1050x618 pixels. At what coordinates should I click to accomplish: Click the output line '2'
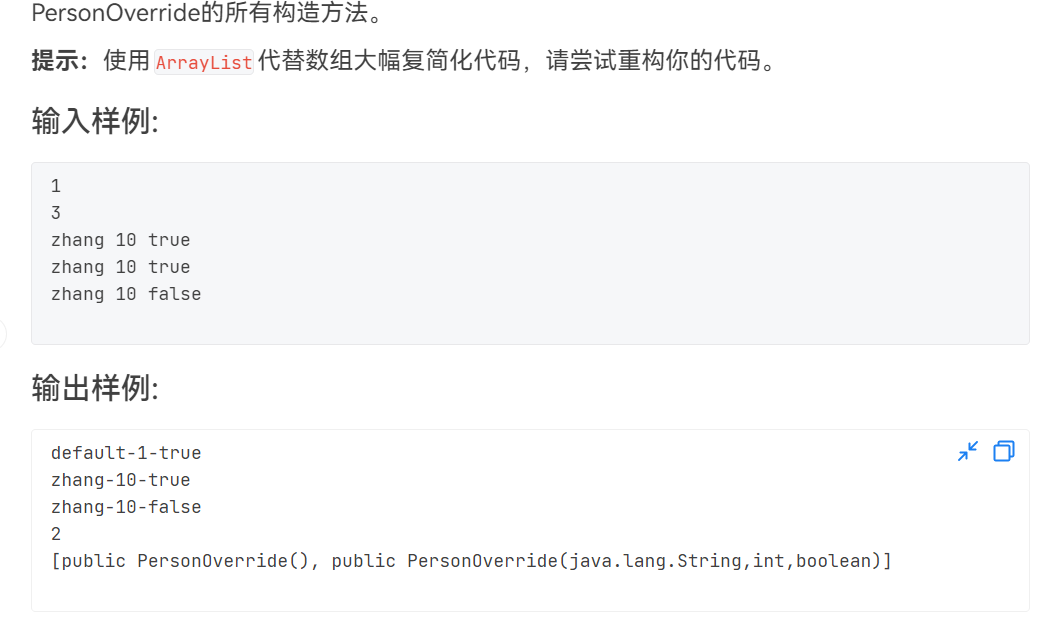(x=56, y=534)
